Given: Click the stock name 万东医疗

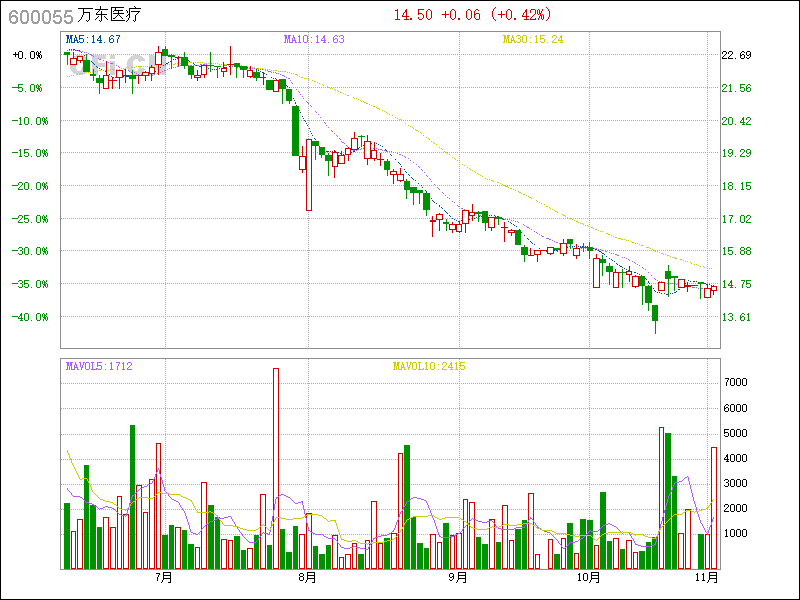Looking at the screenshot, I should (109, 15).
